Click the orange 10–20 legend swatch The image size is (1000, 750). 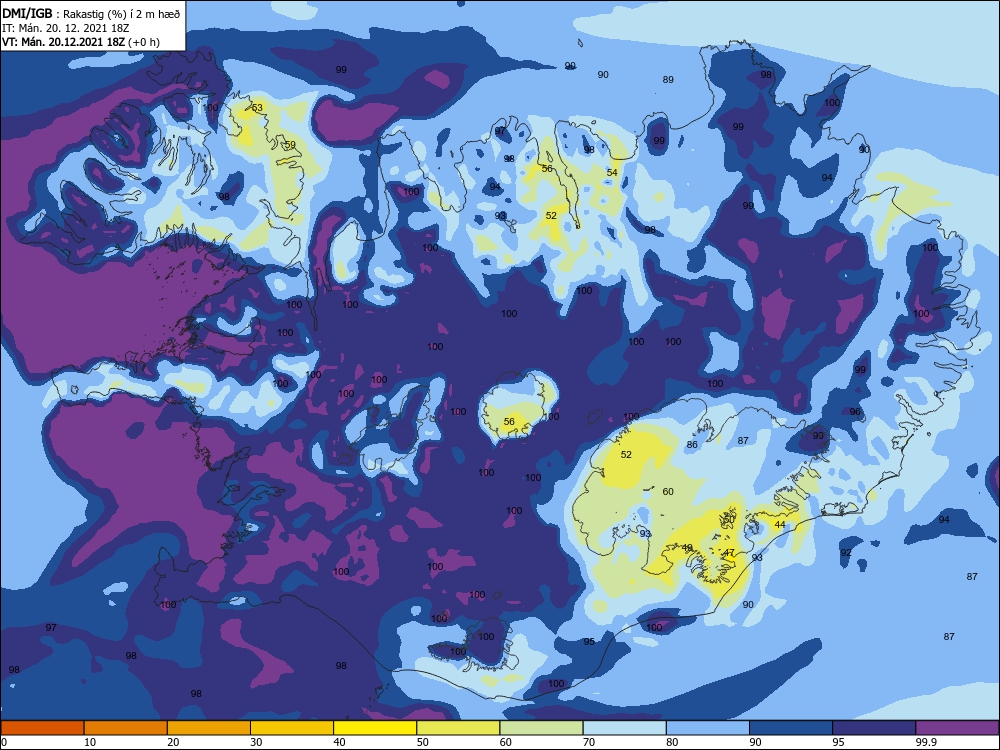point(126,728)
